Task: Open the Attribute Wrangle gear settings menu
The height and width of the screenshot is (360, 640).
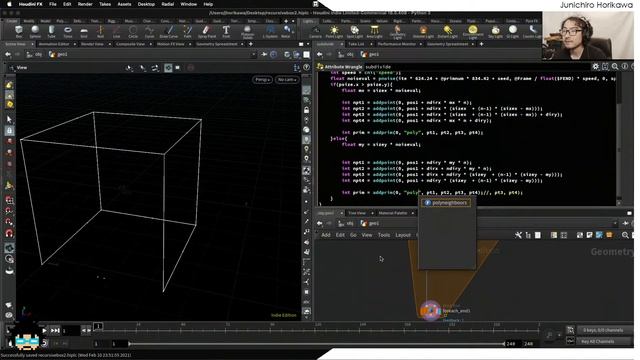Action: (x=596, y=67)
